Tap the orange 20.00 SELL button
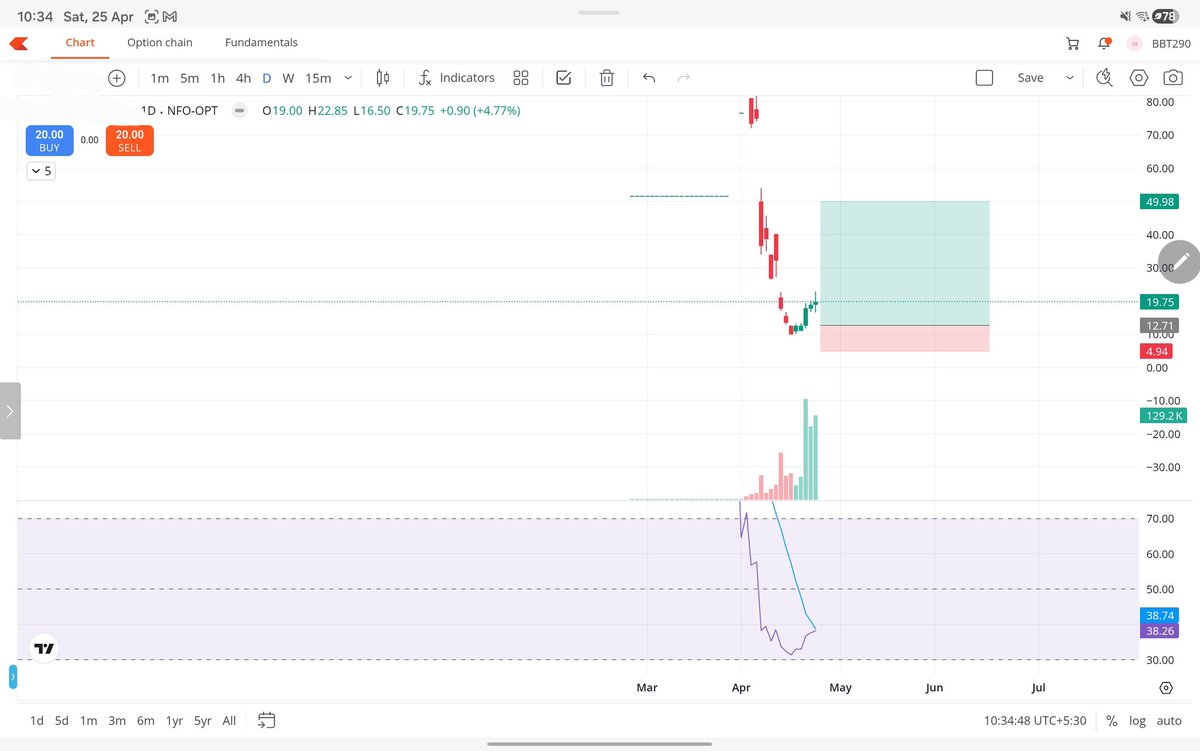This screenshot has height=751, width=1200. (x=129, y=140)
